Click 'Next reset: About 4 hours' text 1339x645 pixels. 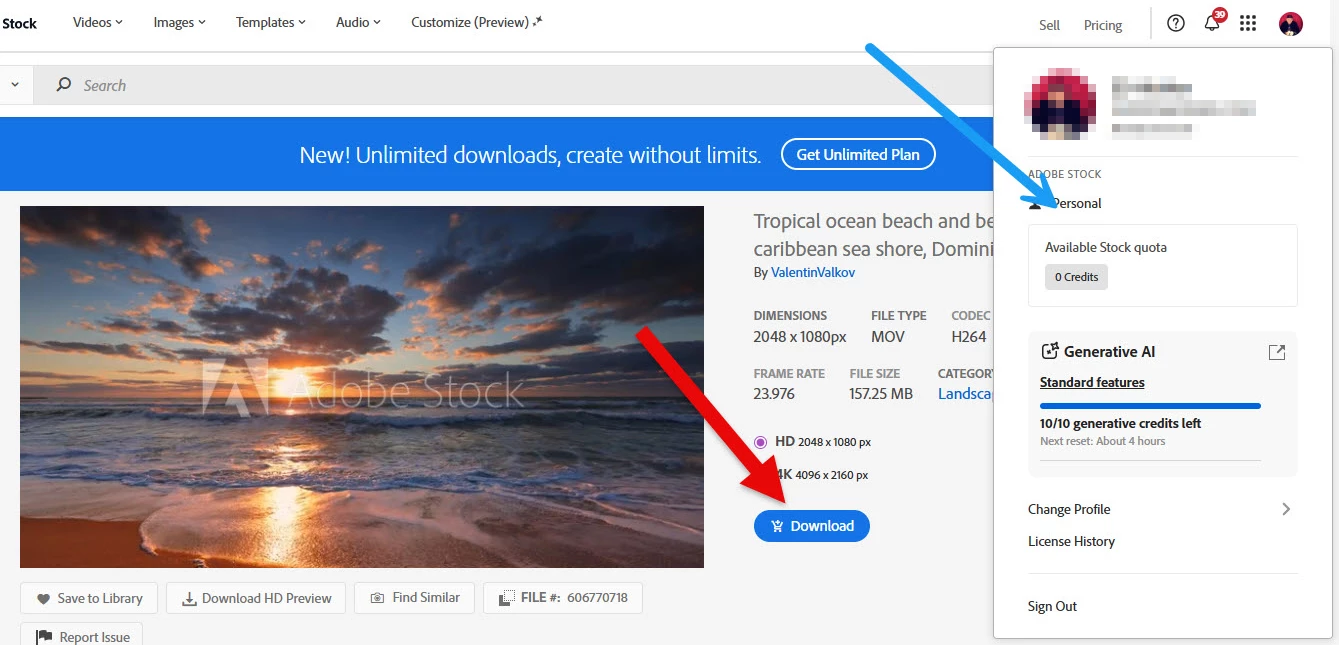[1102, 441]
